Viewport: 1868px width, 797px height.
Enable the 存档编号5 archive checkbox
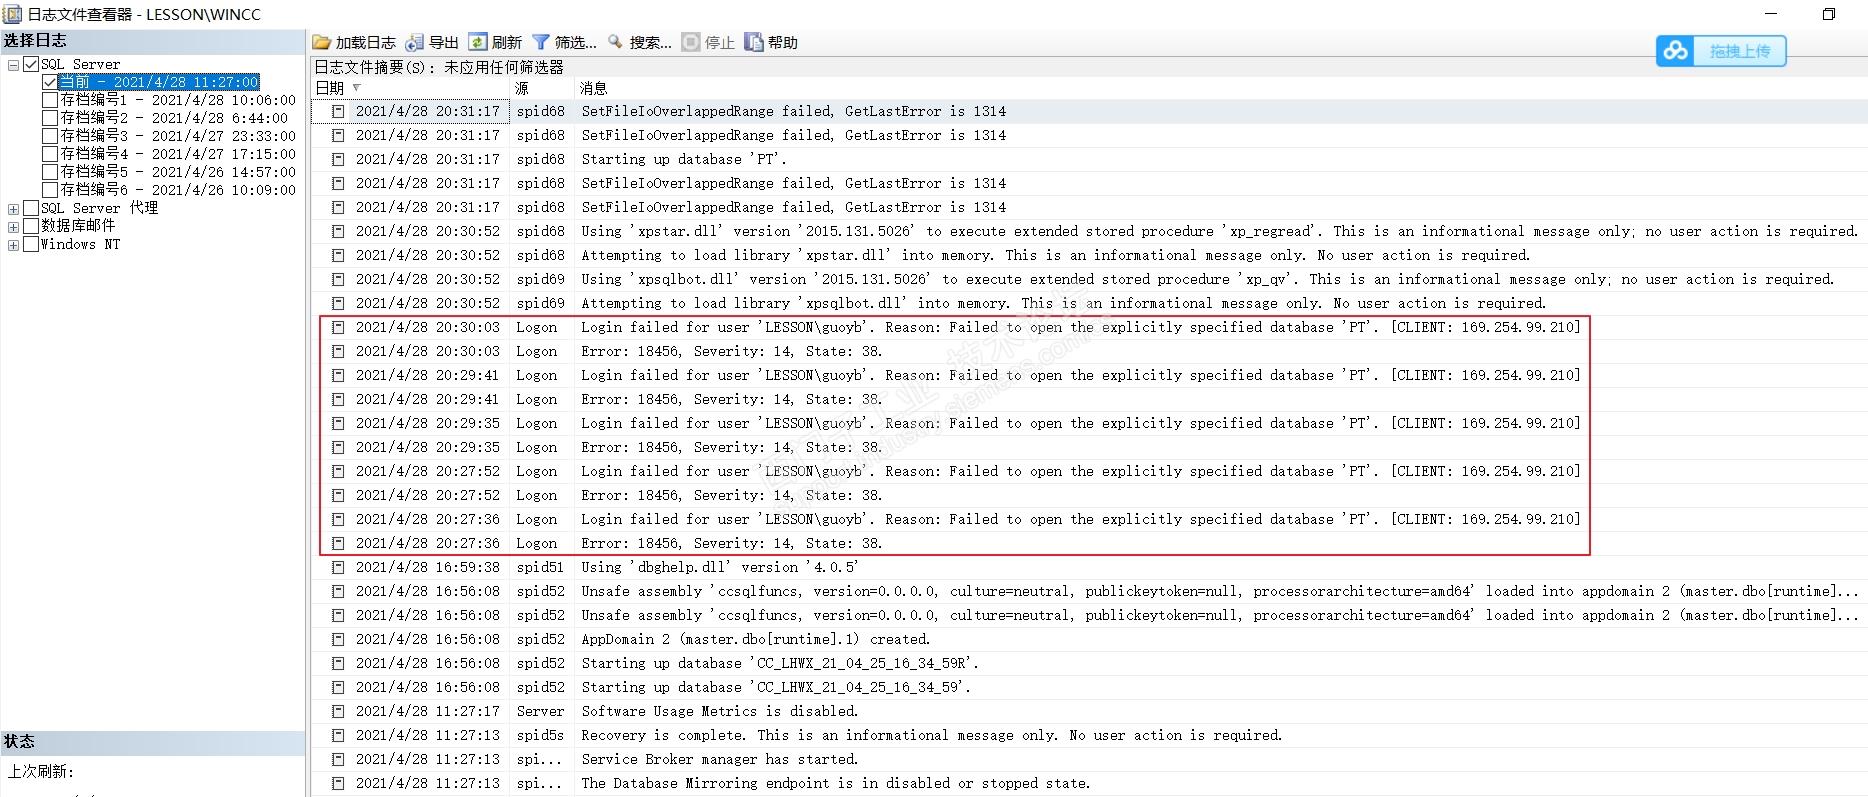(50, 172)
